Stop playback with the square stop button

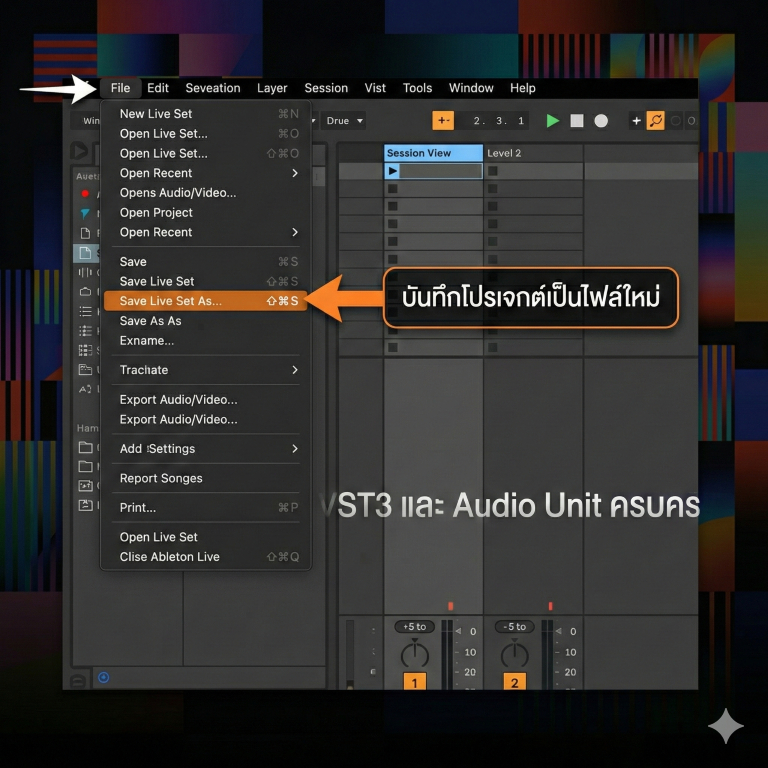577,120
